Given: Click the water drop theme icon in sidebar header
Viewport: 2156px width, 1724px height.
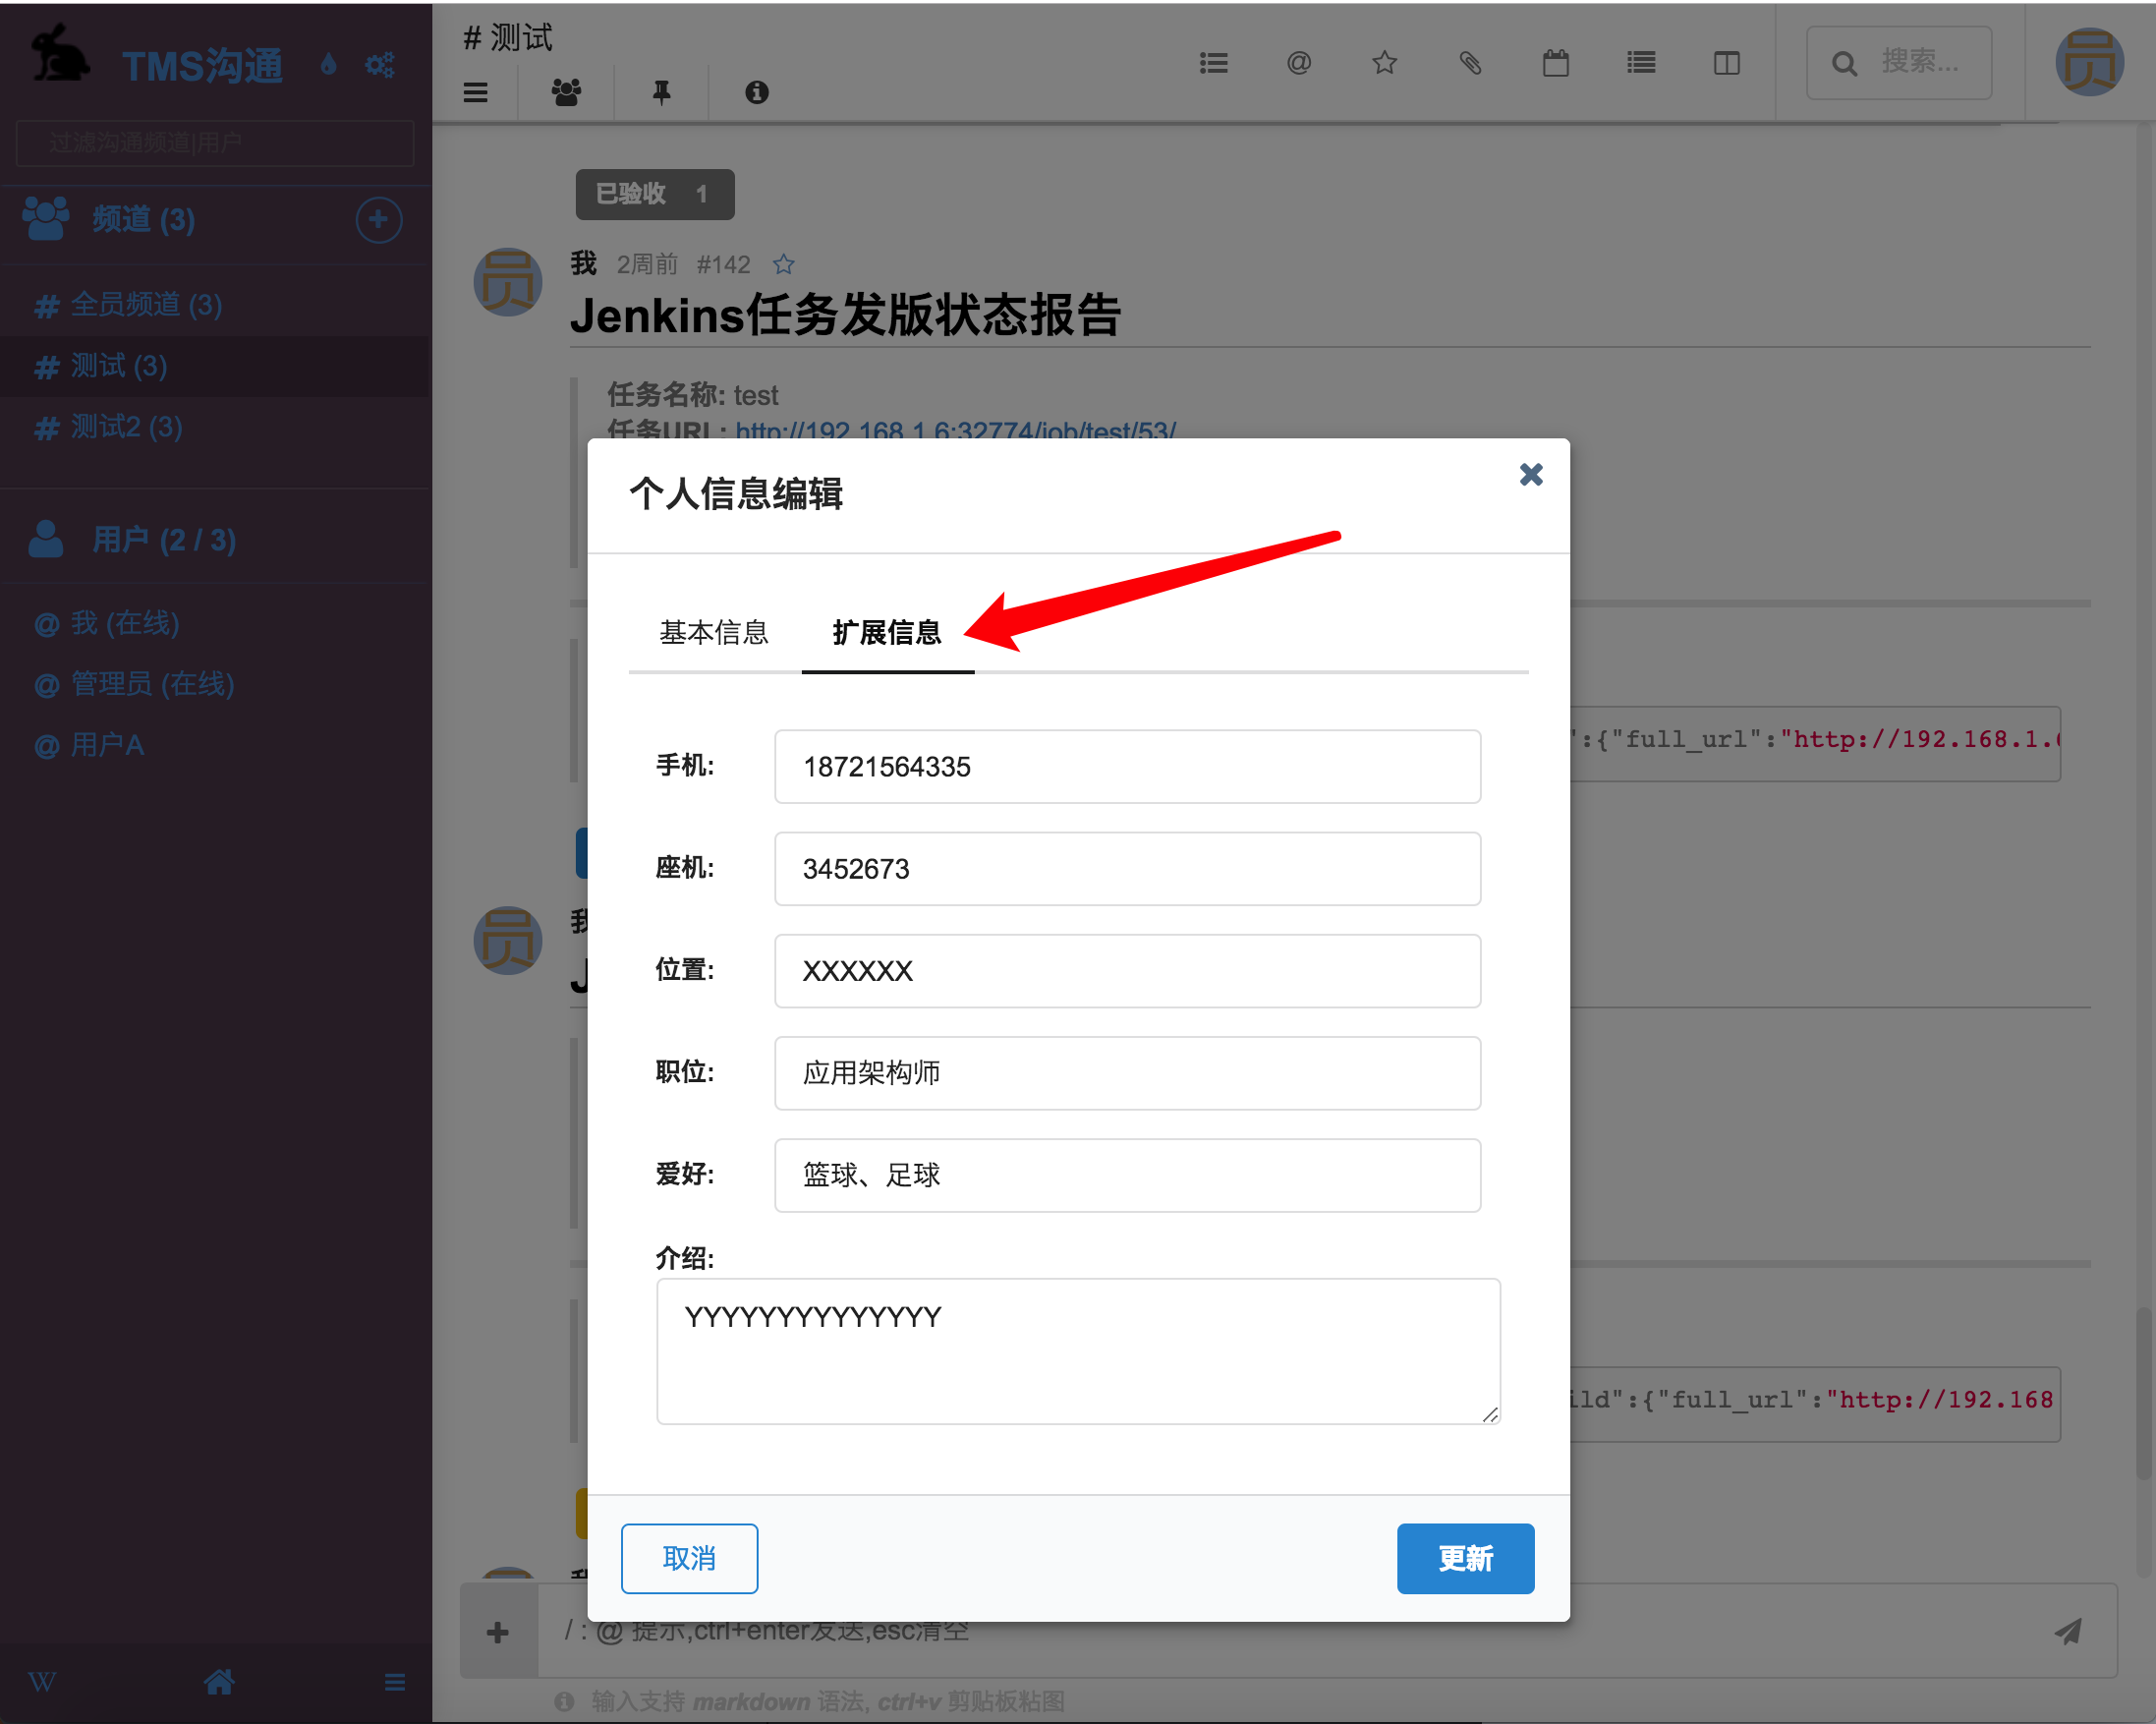Looking at the screenshot, I should click(x=328, y=65).
